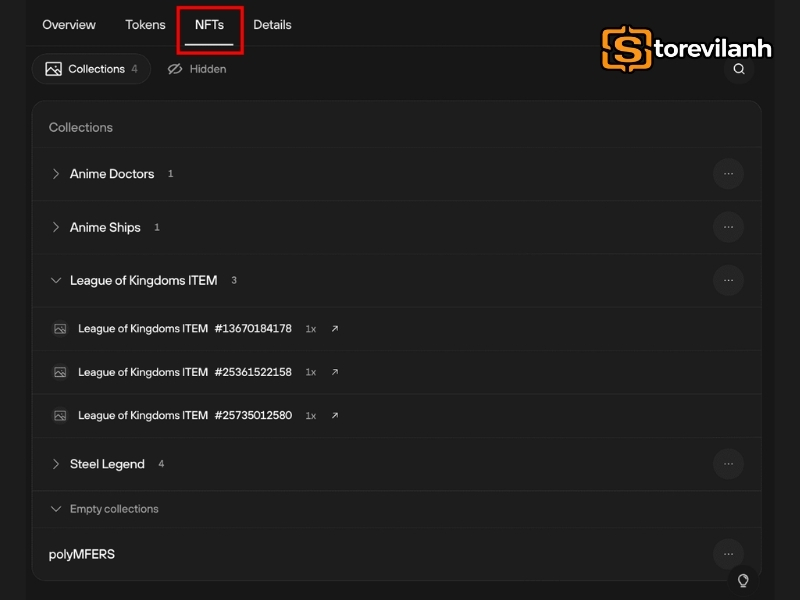Show Hidden NFTs list
Screen dimensions: 800x600
coord(197,69)
